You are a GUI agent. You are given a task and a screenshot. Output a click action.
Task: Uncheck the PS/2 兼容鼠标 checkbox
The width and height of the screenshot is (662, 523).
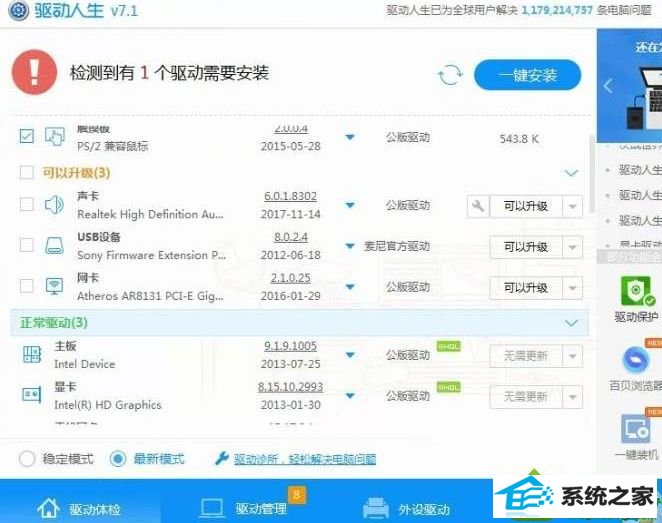coord(27,136)
